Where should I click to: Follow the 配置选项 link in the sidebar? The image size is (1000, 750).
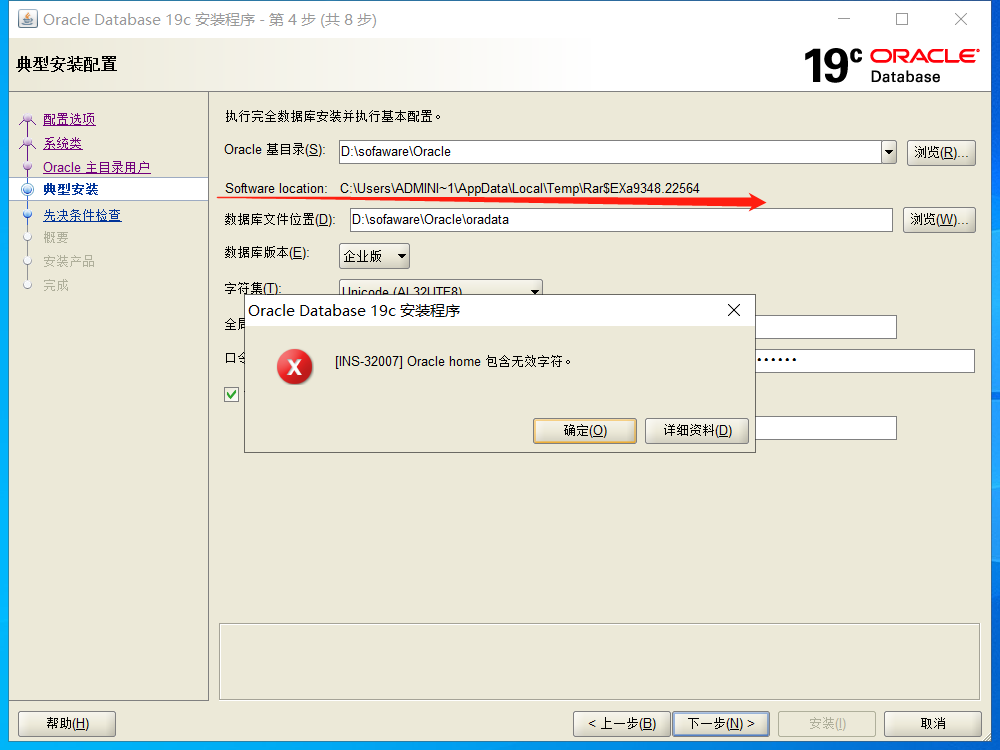pyautogui.click(x=68, y=119)
